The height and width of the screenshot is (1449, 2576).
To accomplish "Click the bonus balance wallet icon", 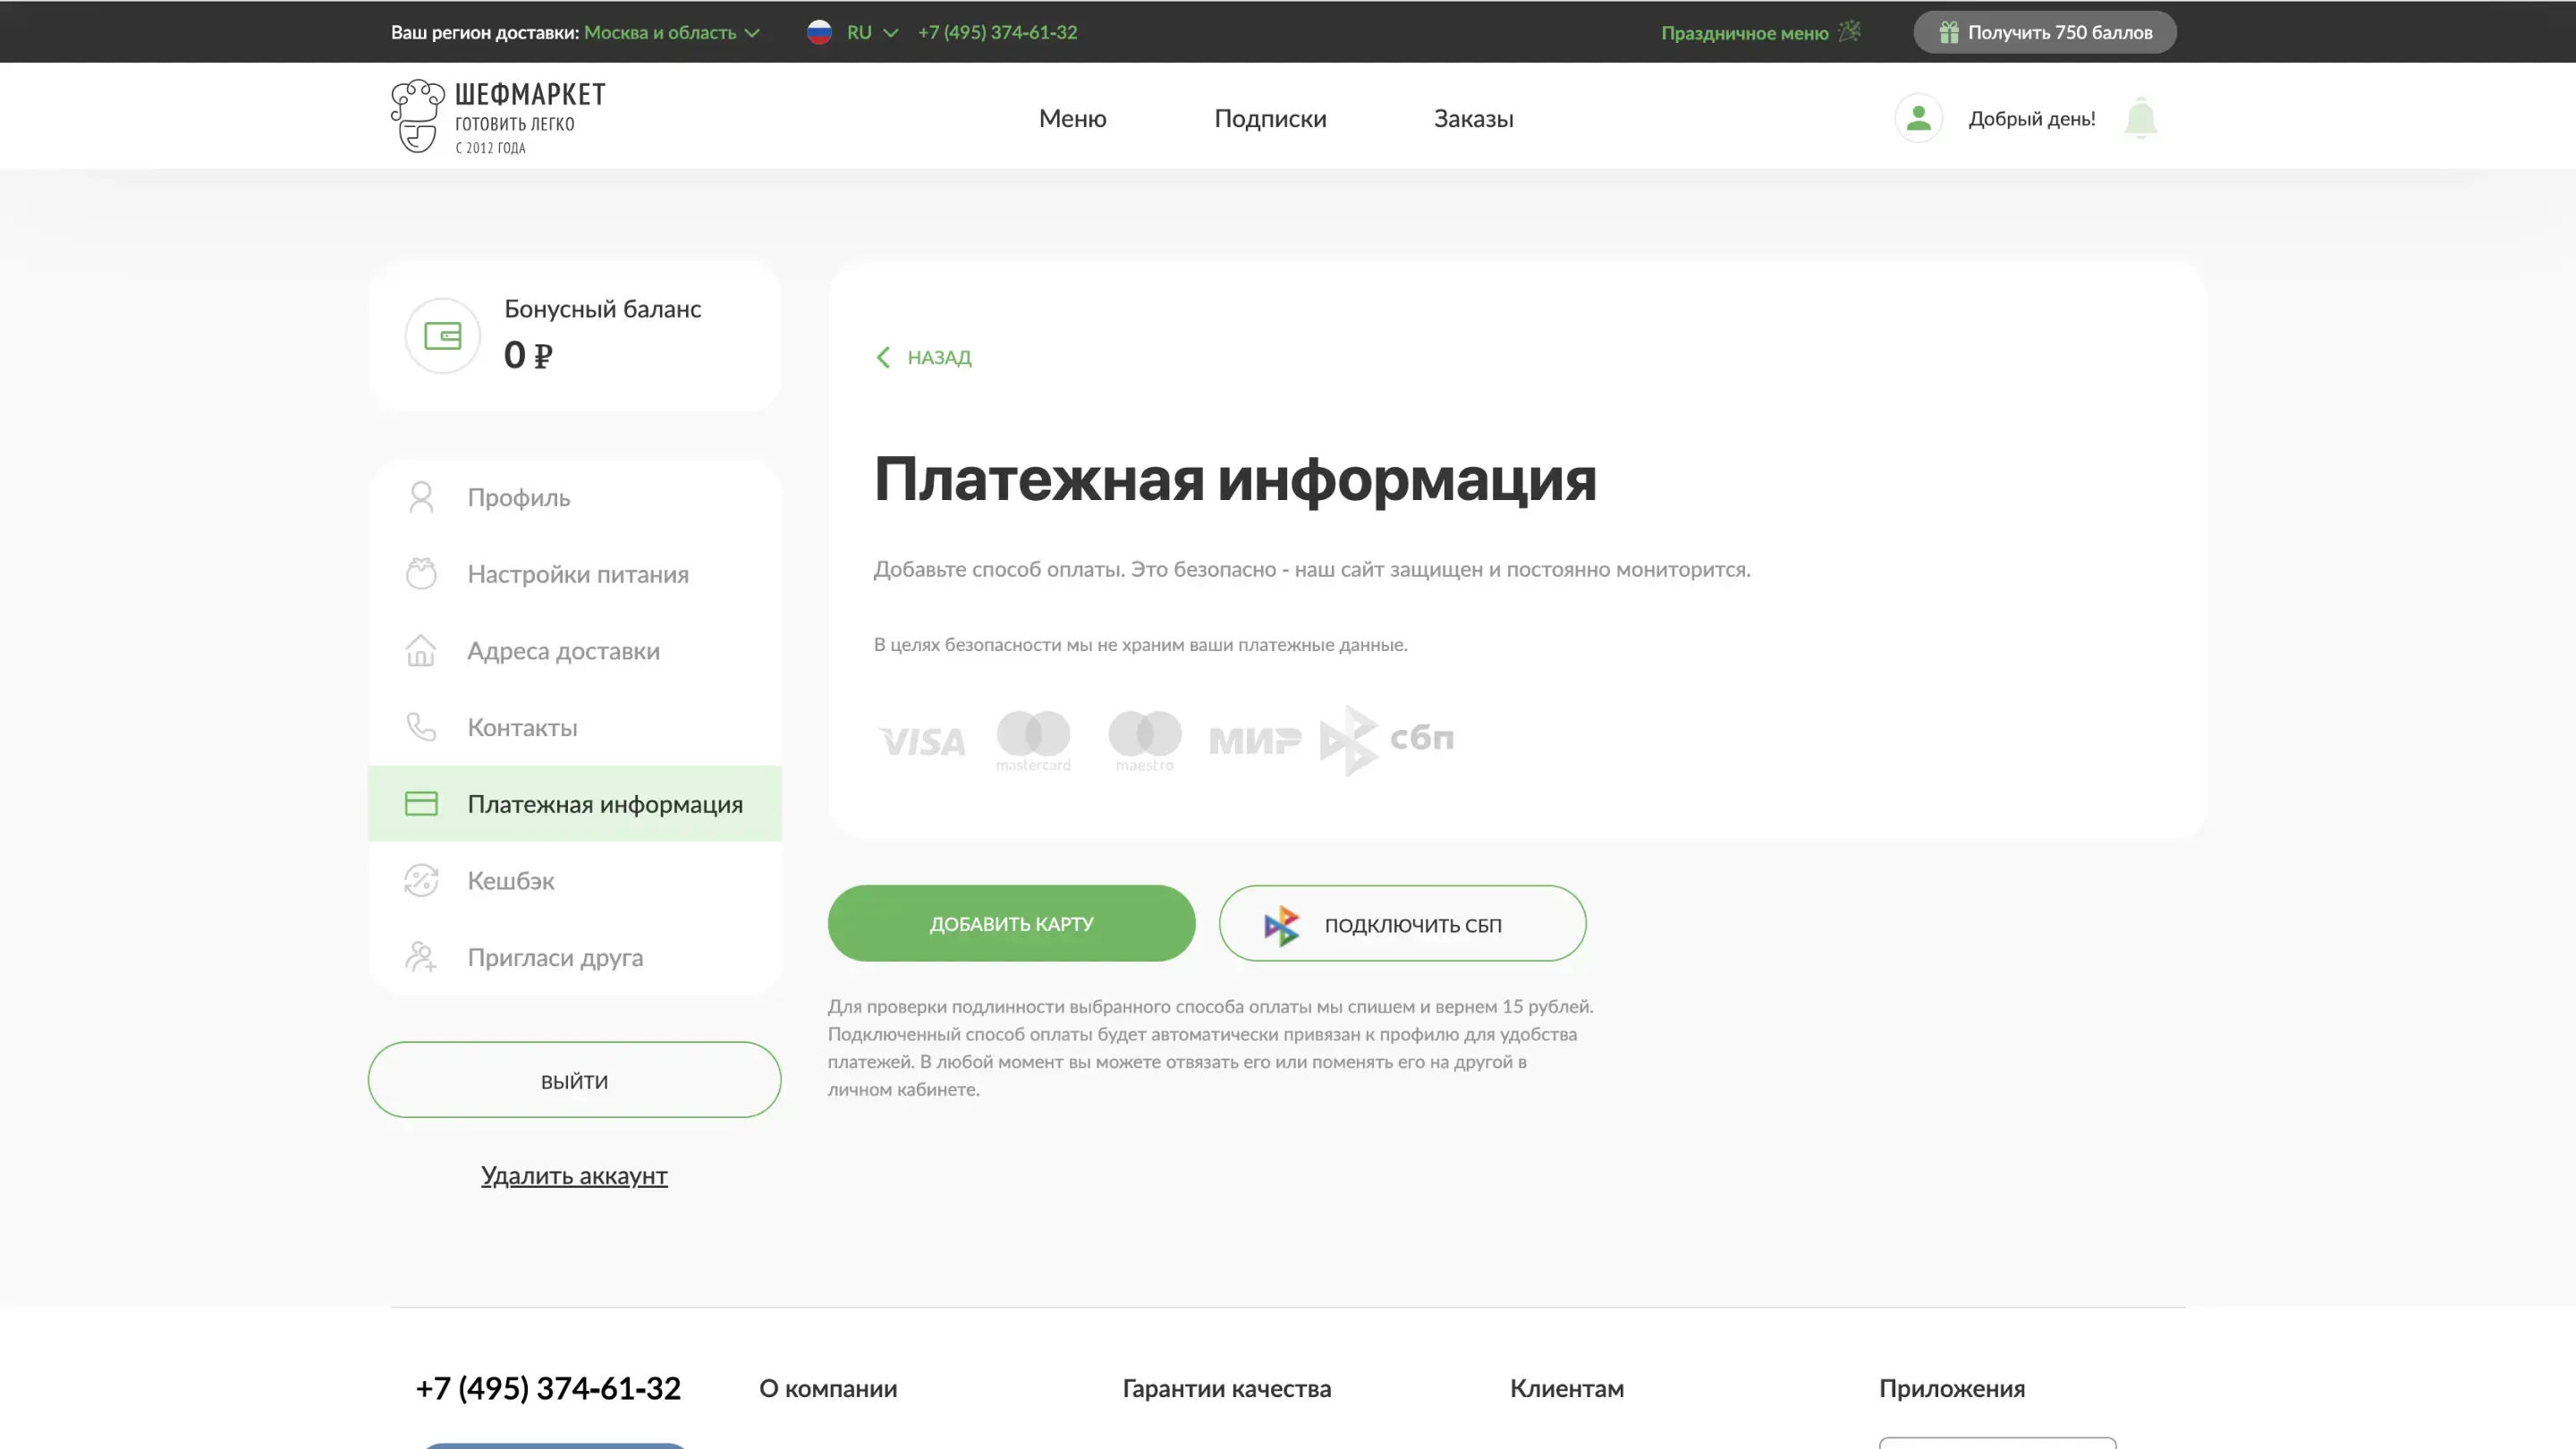I will pyautogui.click(x=442, y=336).
